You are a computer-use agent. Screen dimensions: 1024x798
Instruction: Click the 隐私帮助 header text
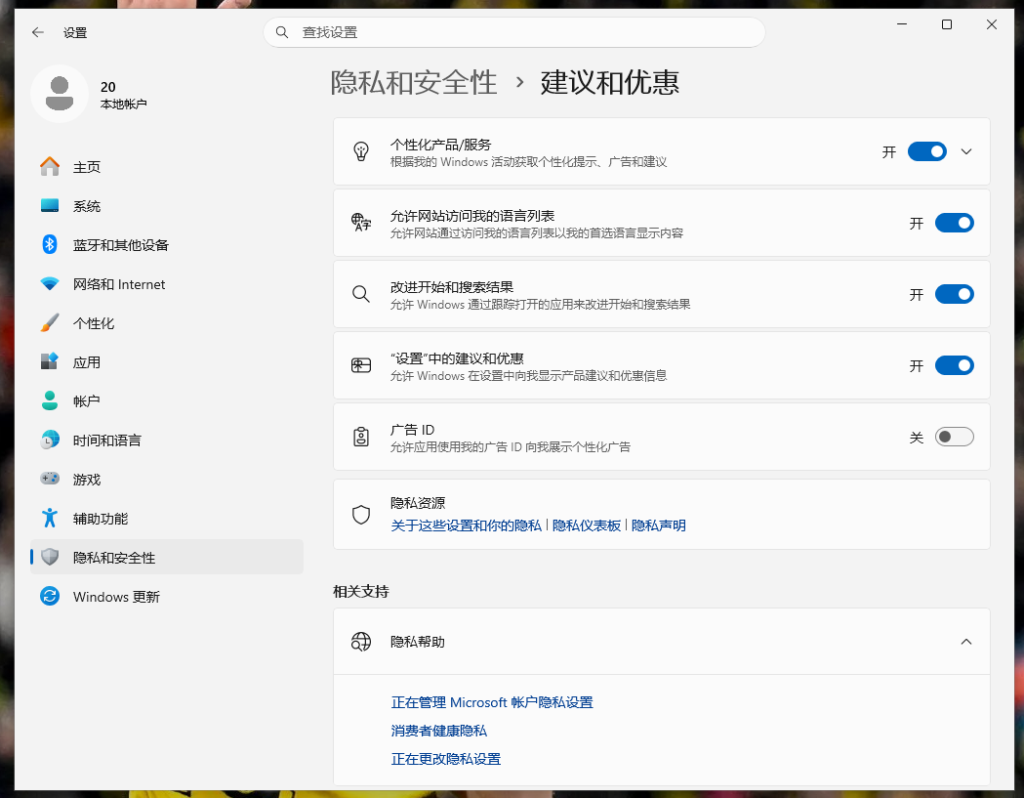coord(417,642)
